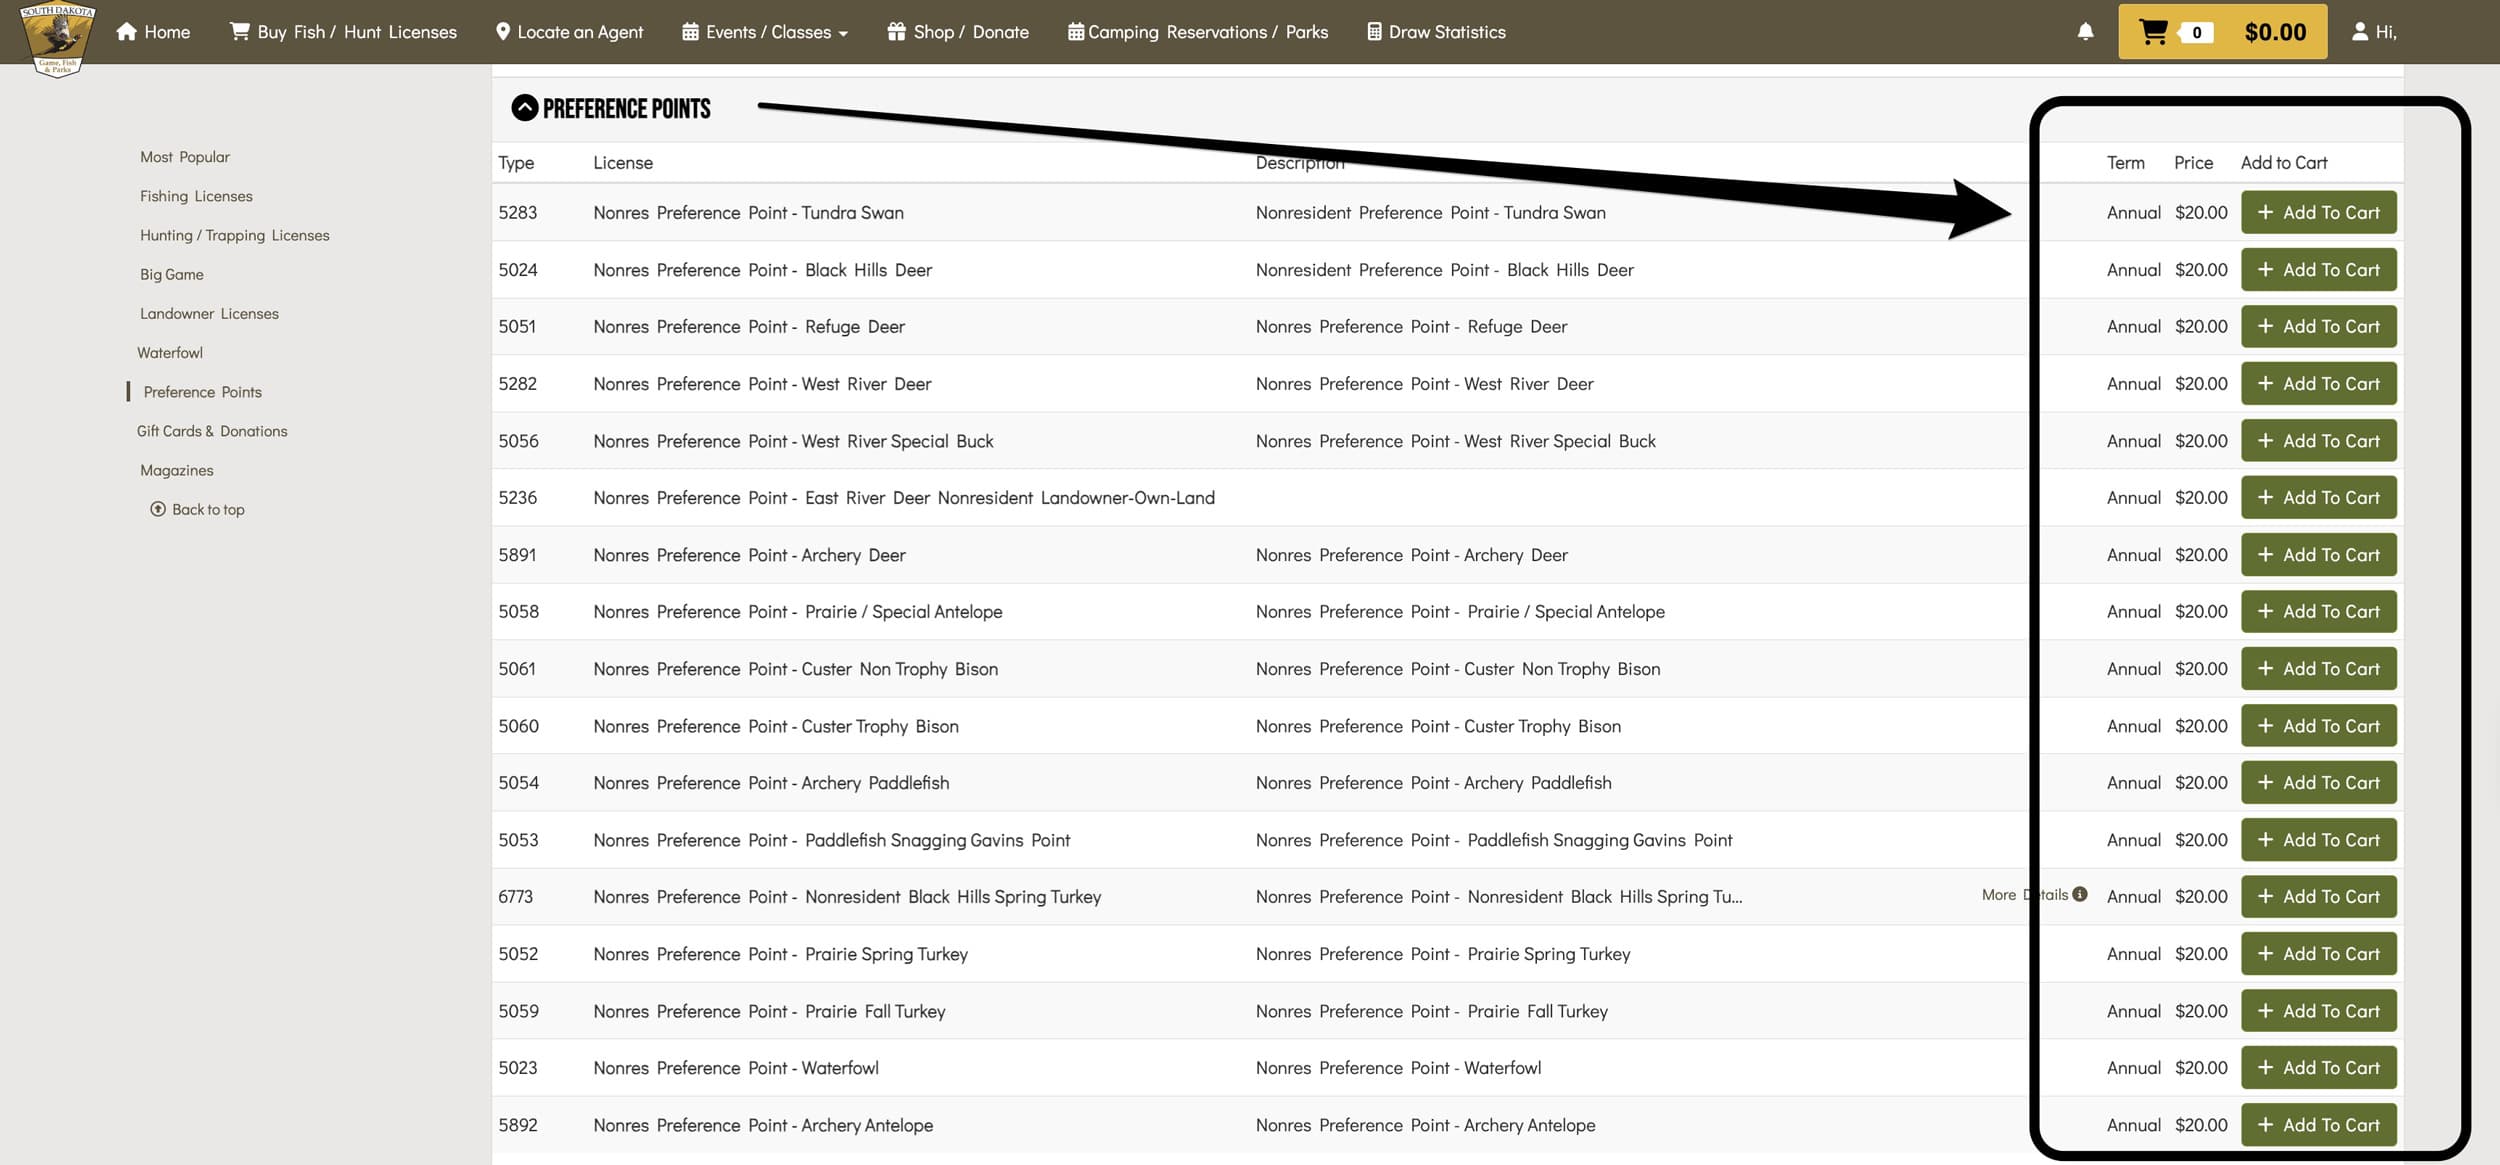Screen dimensions: 2500x1165
Task: Add Custer Trophy Bison point to cart
Action: click(x=2318, y=725)
